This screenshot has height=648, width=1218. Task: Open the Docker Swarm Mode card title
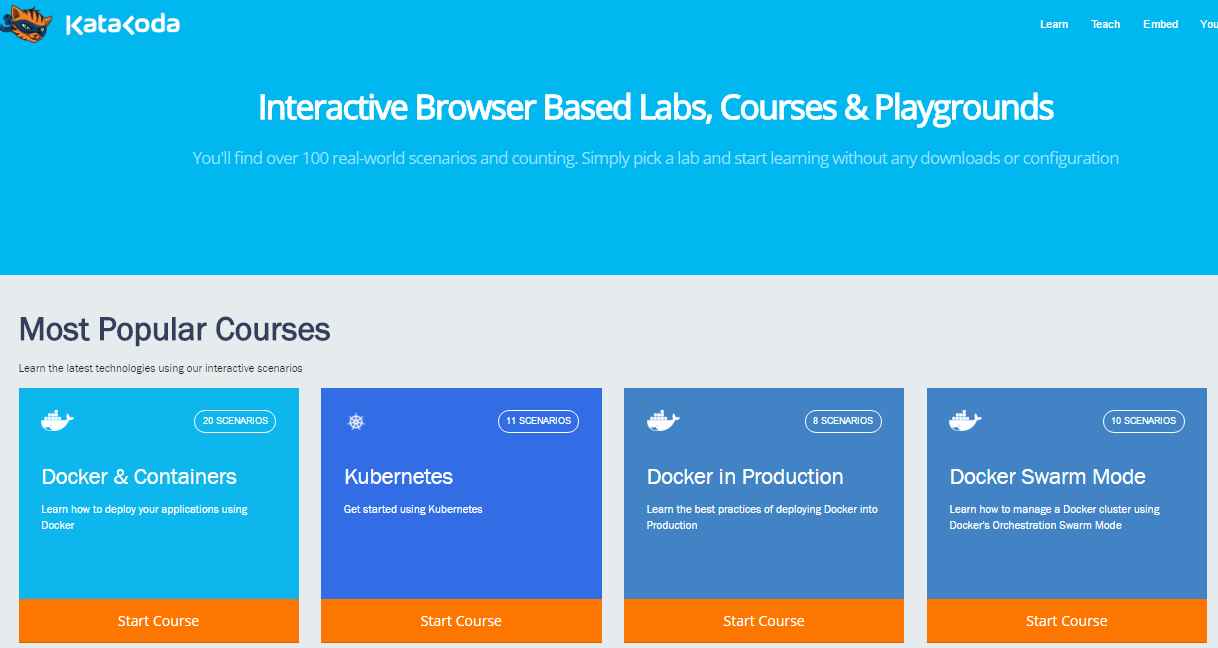pyautogui.click(x=1047, y=477)
